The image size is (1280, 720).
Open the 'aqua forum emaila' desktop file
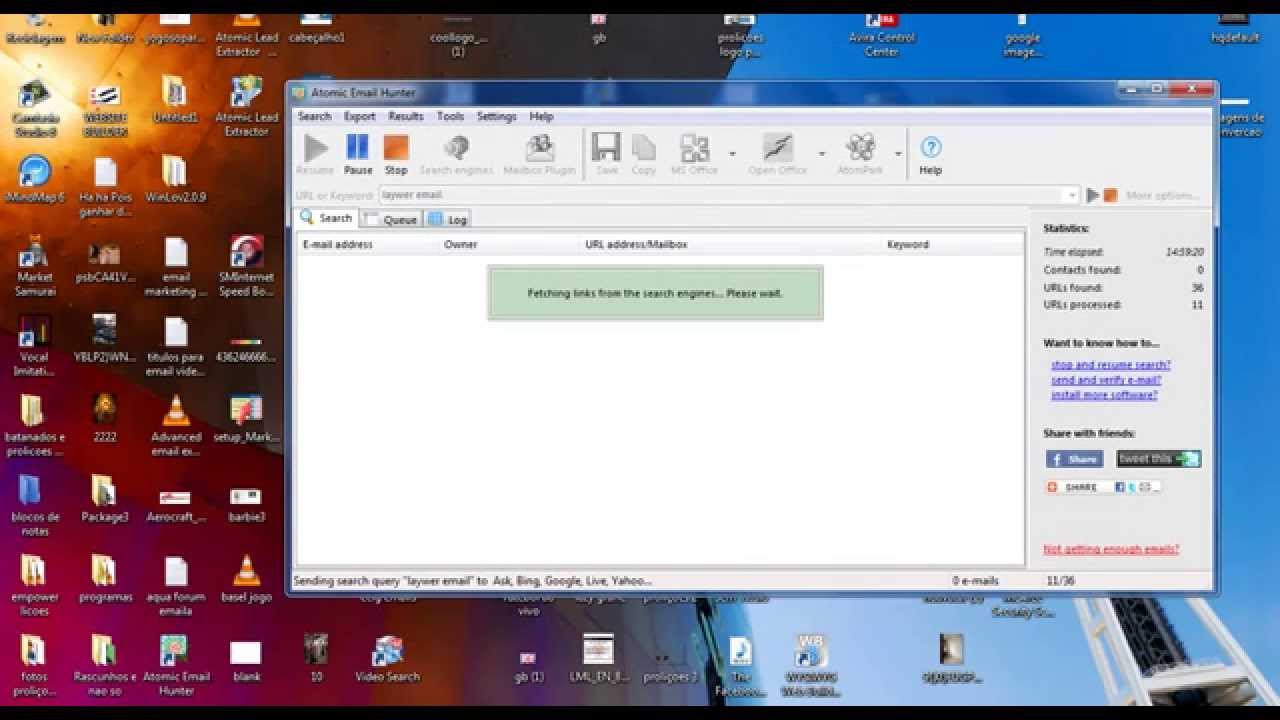pyautogui.click(x=176, y=585)
